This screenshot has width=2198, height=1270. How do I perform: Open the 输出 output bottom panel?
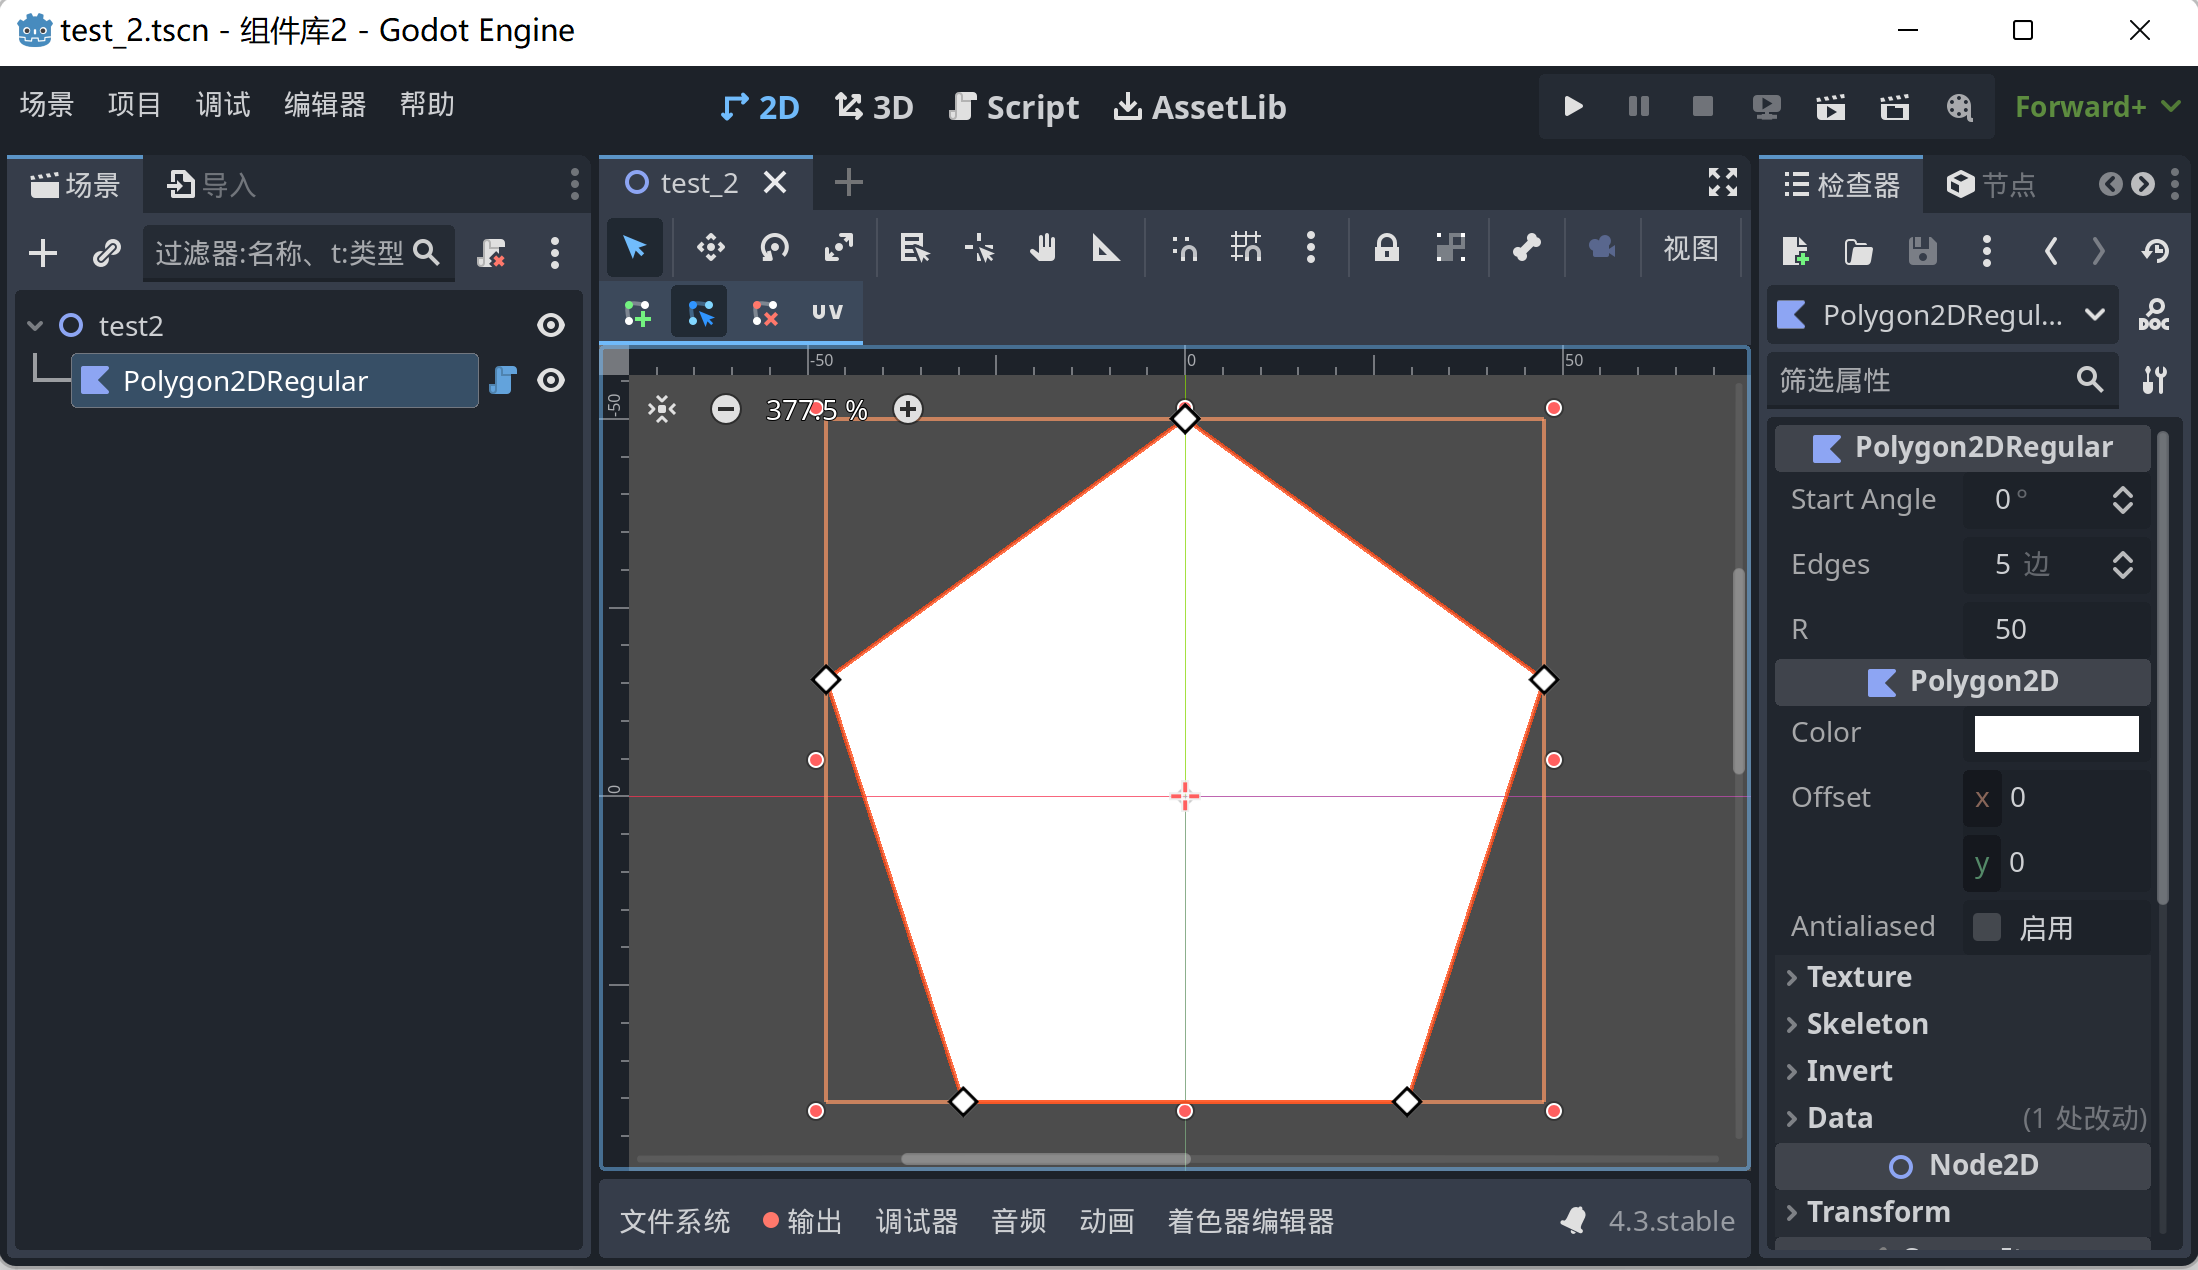click(x=802, y=1221)
